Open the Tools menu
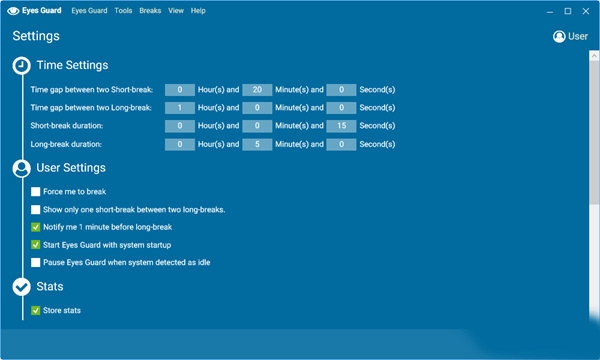The height and width of the screenshot is (360, 600). [x=123, y=11]
